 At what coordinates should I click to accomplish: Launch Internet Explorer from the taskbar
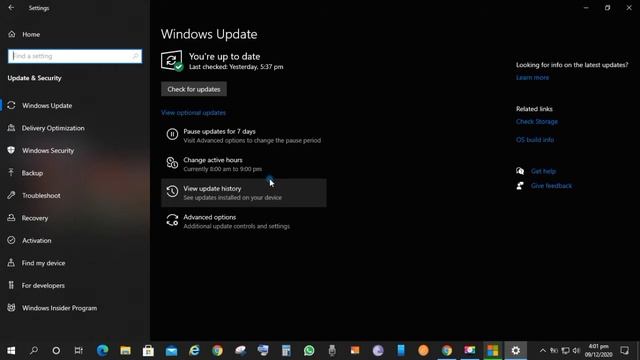click(x=194, y=350)
